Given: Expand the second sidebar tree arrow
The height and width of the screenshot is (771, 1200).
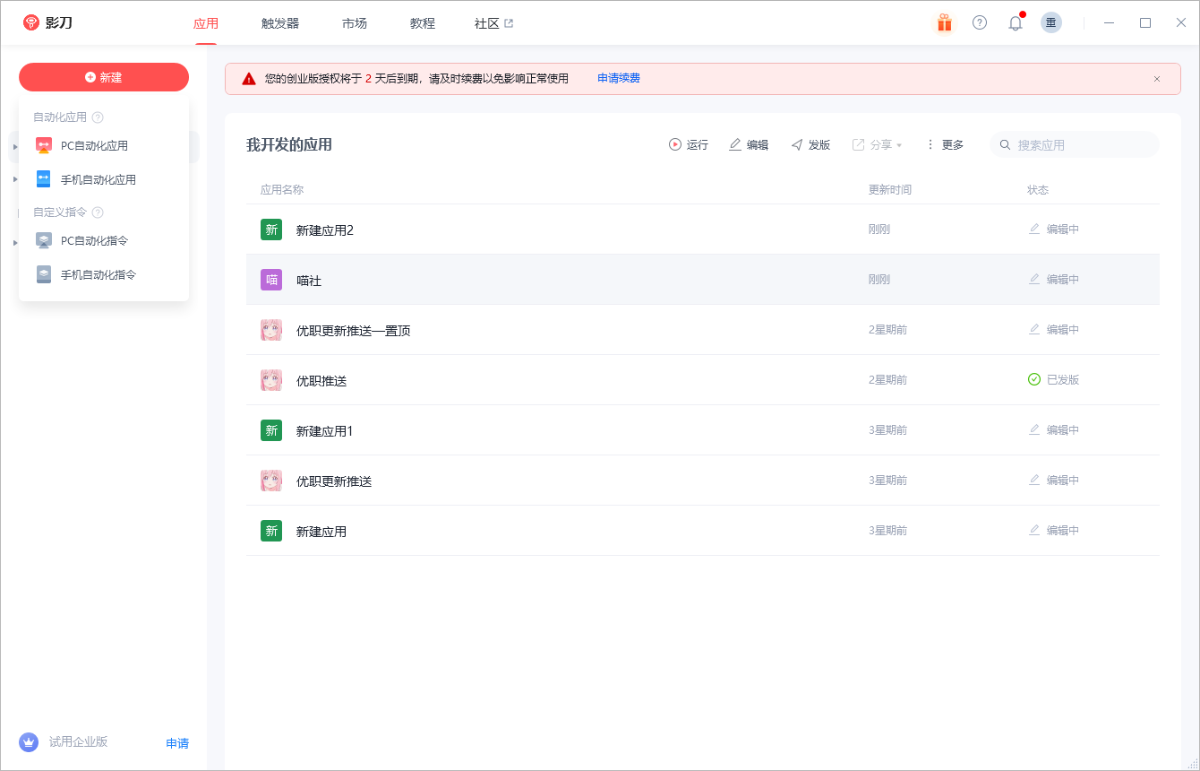Looking at the screenshot, I should (15, 180).
